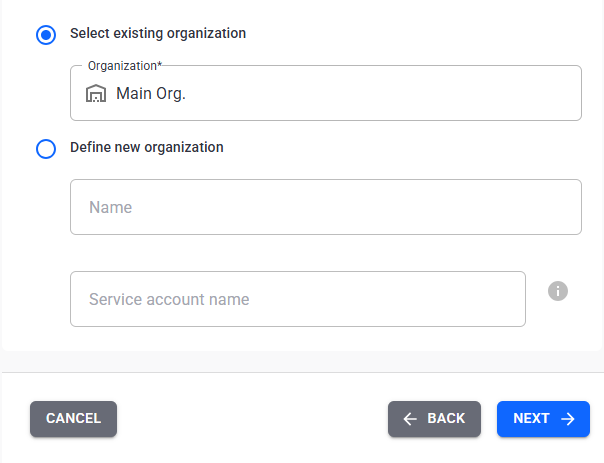The height and width of the screenshot is (463, 604).
Task: Click the 'Organization*' field label
Action: coord(125,66)
